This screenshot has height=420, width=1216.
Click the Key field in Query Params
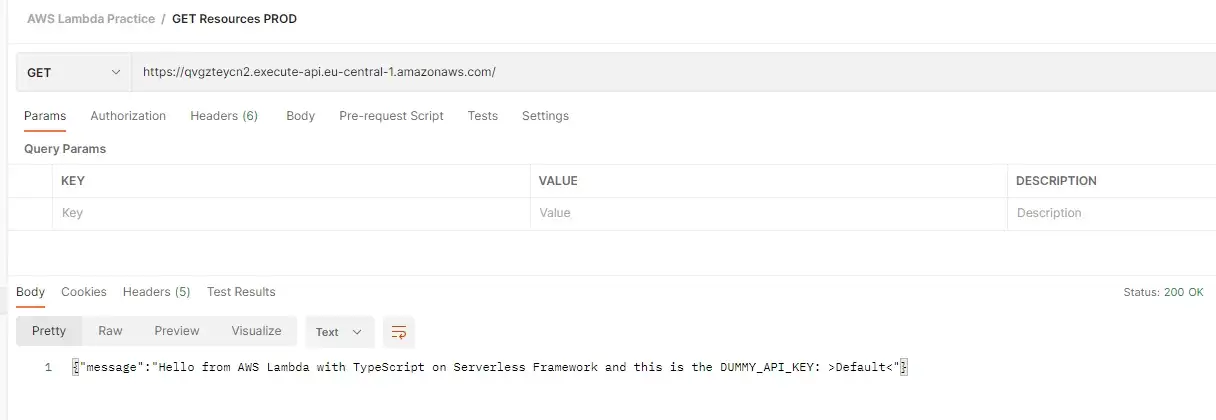(290, 213)
